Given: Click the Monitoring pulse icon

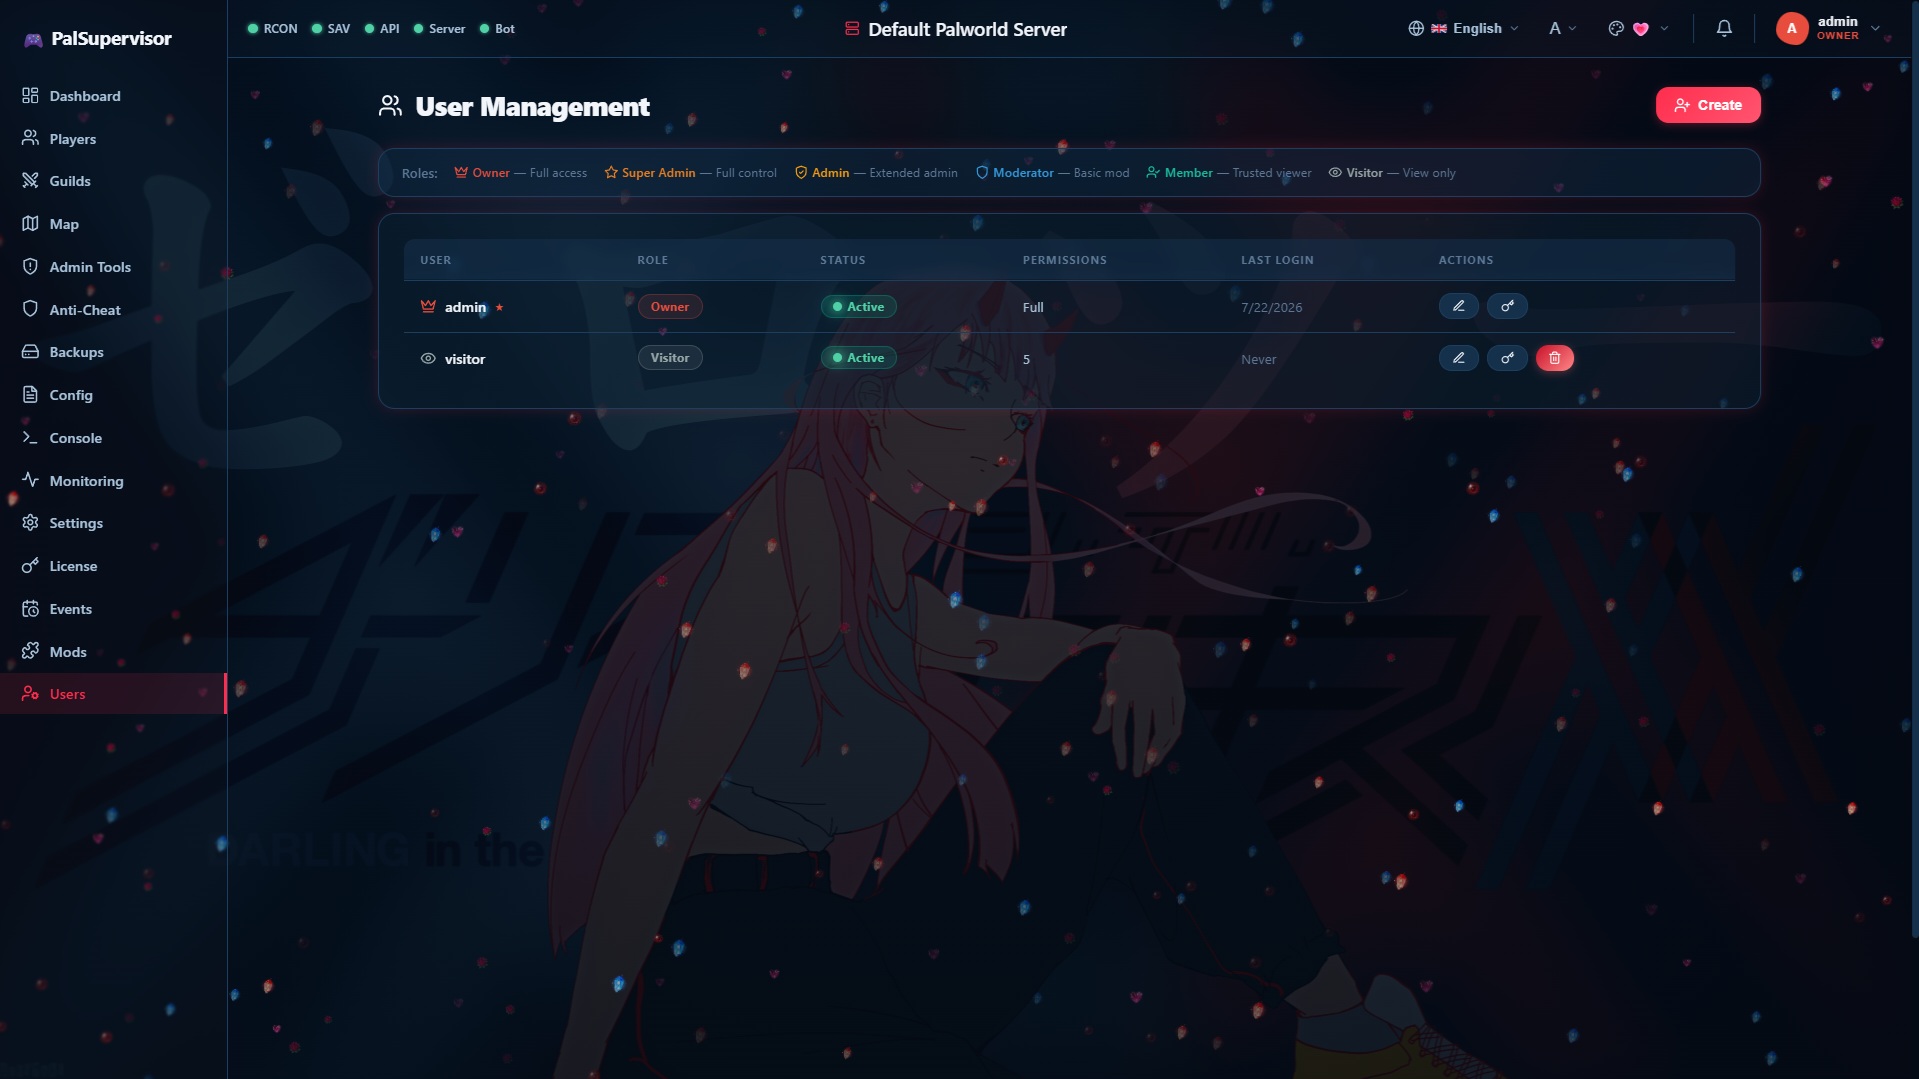Looking at the screenshot, I should pyautogui.click(x=30, y=480).
